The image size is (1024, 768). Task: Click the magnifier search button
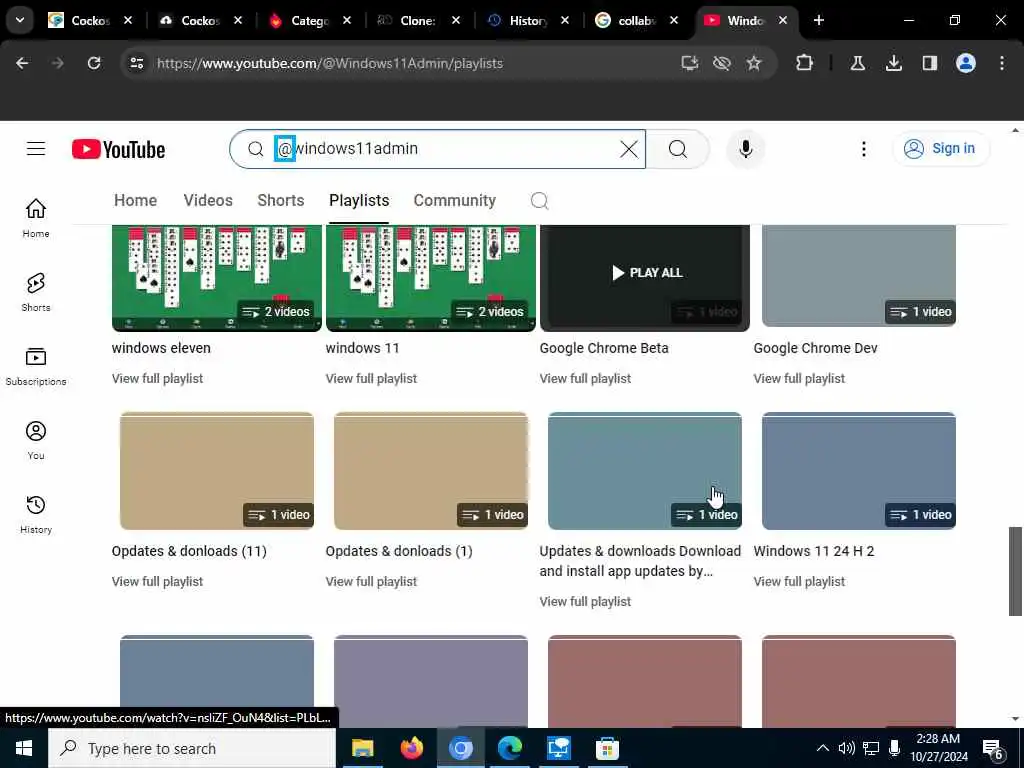678,149
